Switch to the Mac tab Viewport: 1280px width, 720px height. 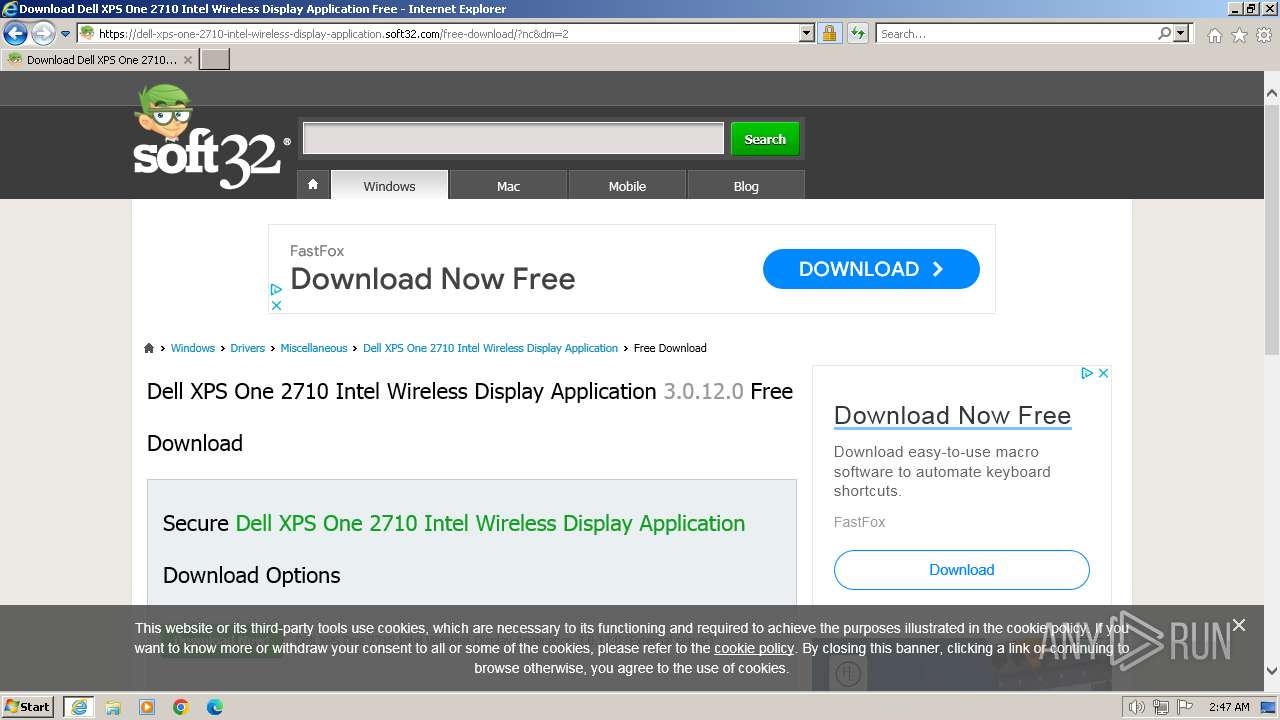508,186
